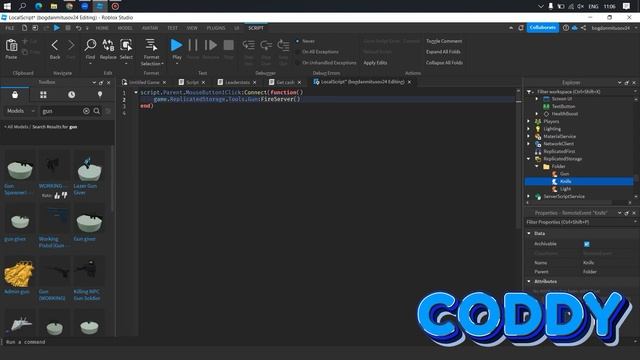640x360 pixels.
Task: Toggle the Archivable checkbox
Action: click(x=587, y=244)
